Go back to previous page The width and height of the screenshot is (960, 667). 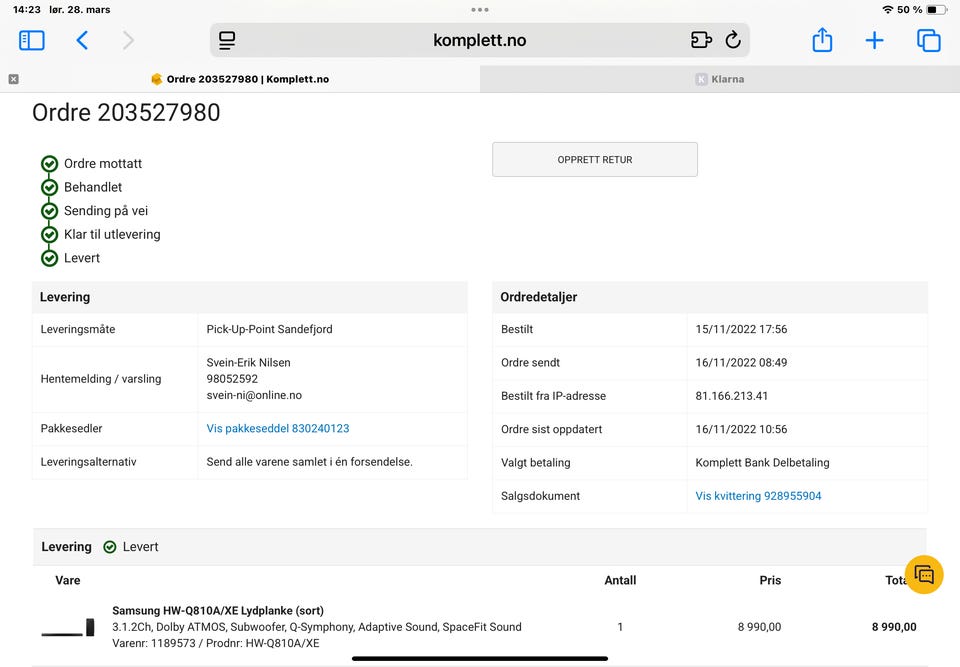pos(82,40)
